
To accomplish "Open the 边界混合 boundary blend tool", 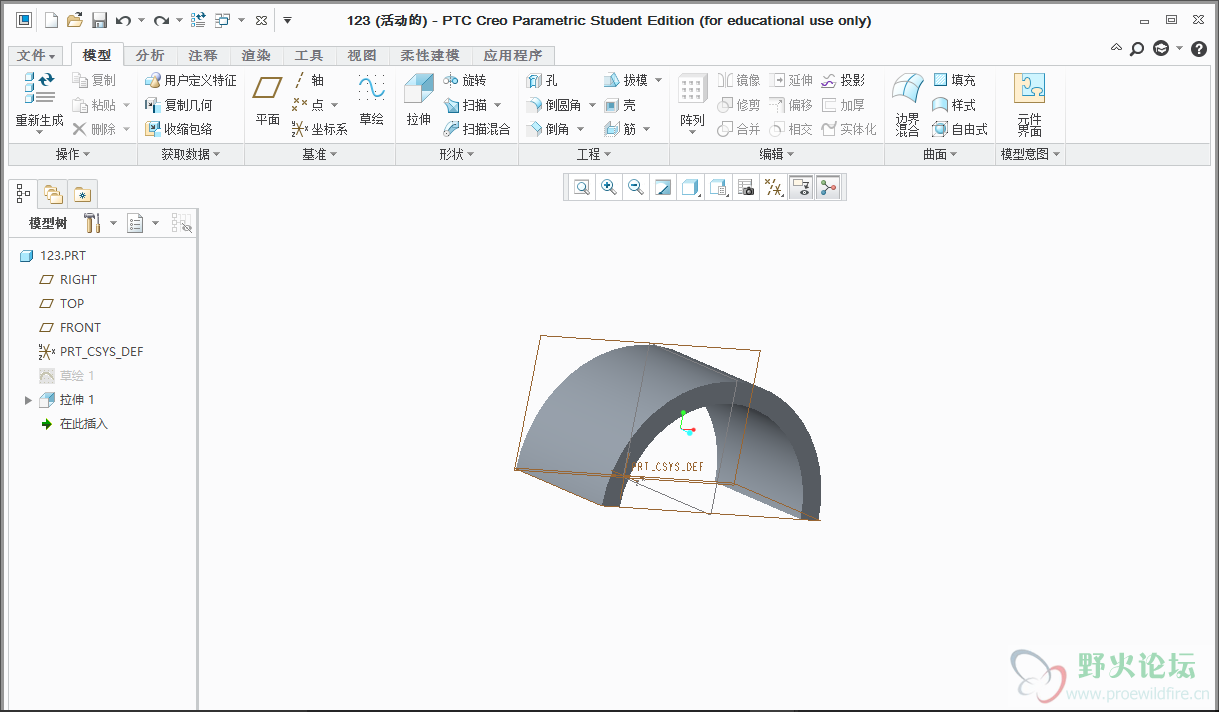I will click(907, 104).
